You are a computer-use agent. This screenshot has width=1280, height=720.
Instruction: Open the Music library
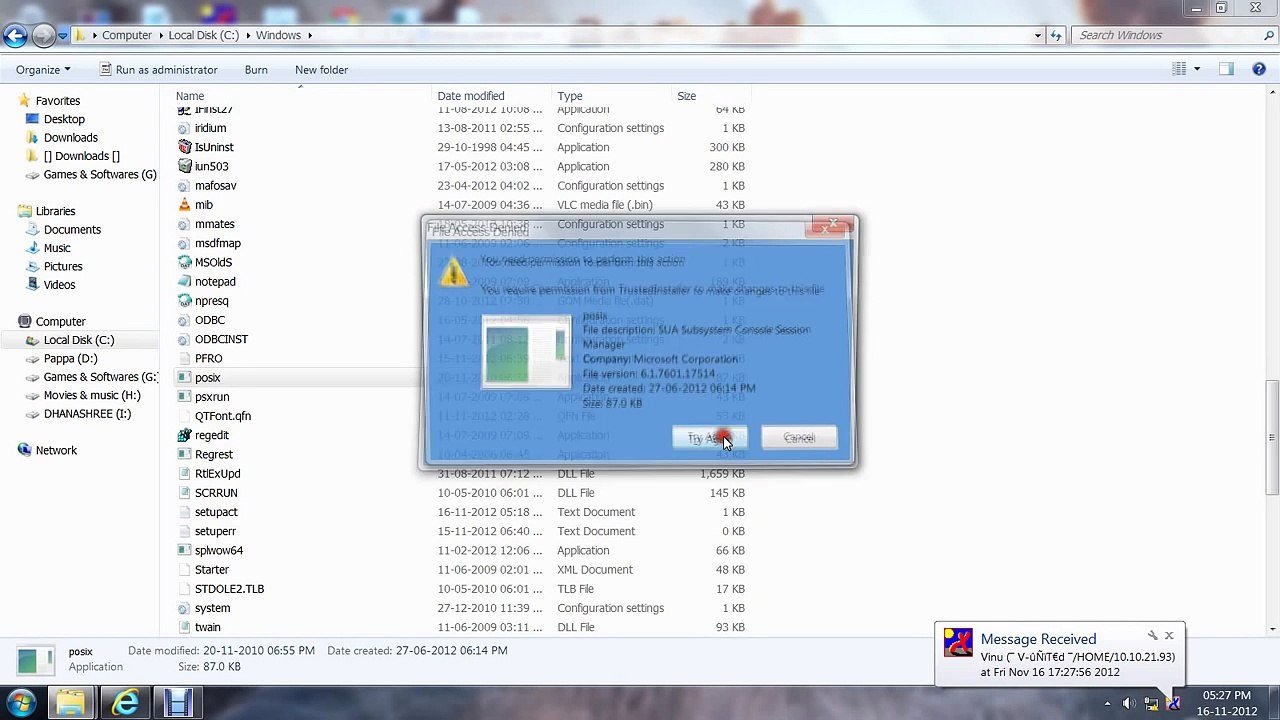(x=57, y=248)
